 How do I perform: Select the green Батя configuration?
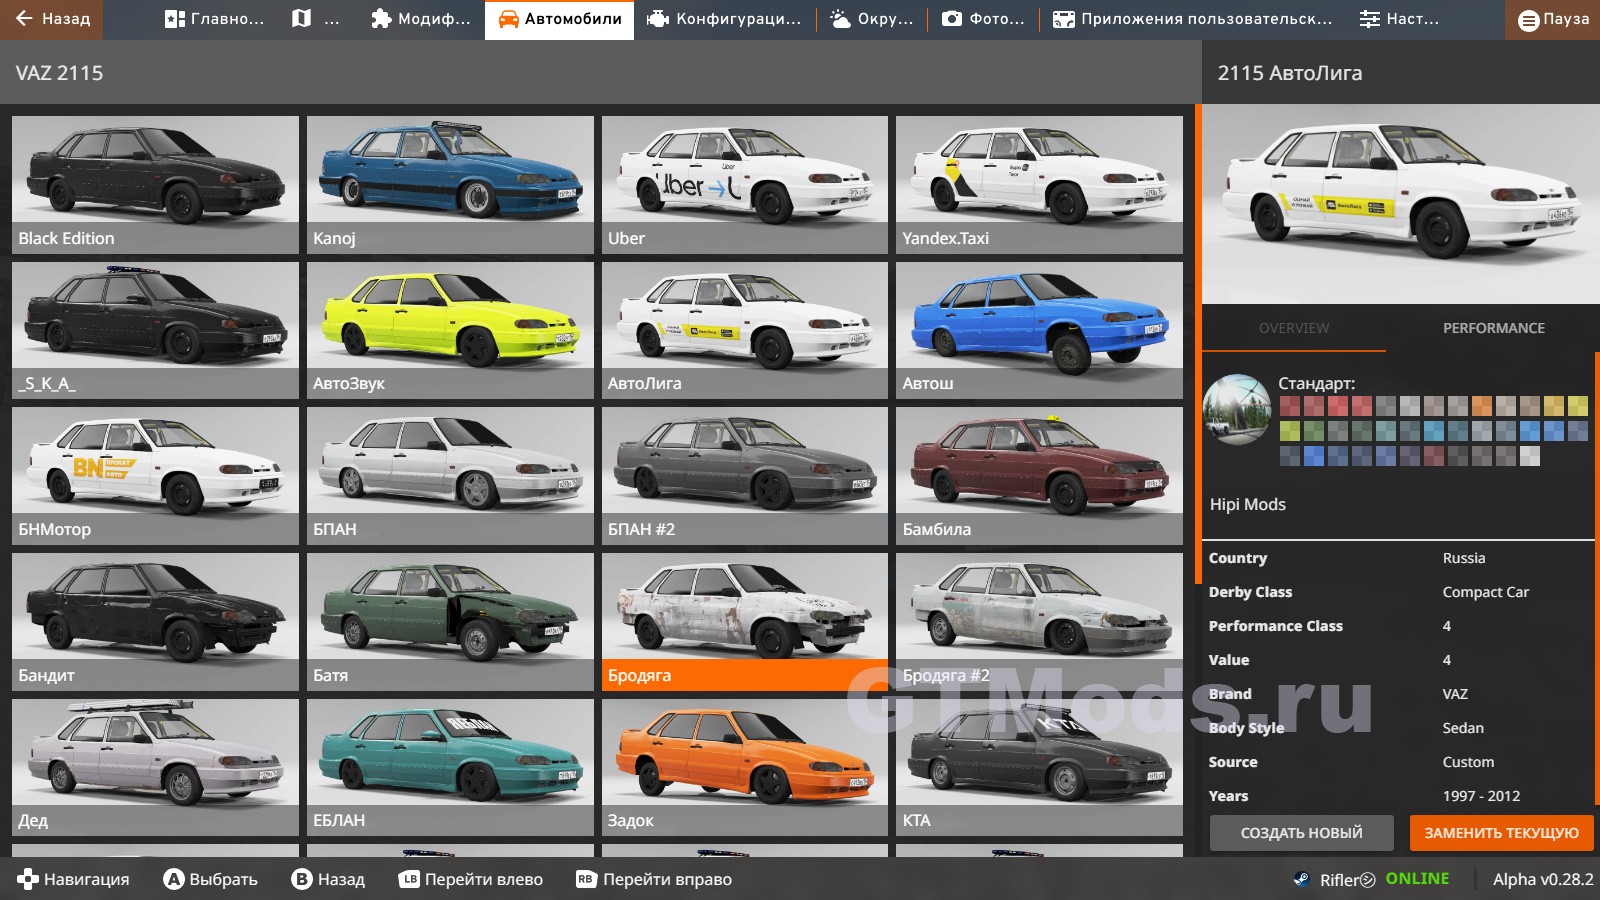pos(450,622)
